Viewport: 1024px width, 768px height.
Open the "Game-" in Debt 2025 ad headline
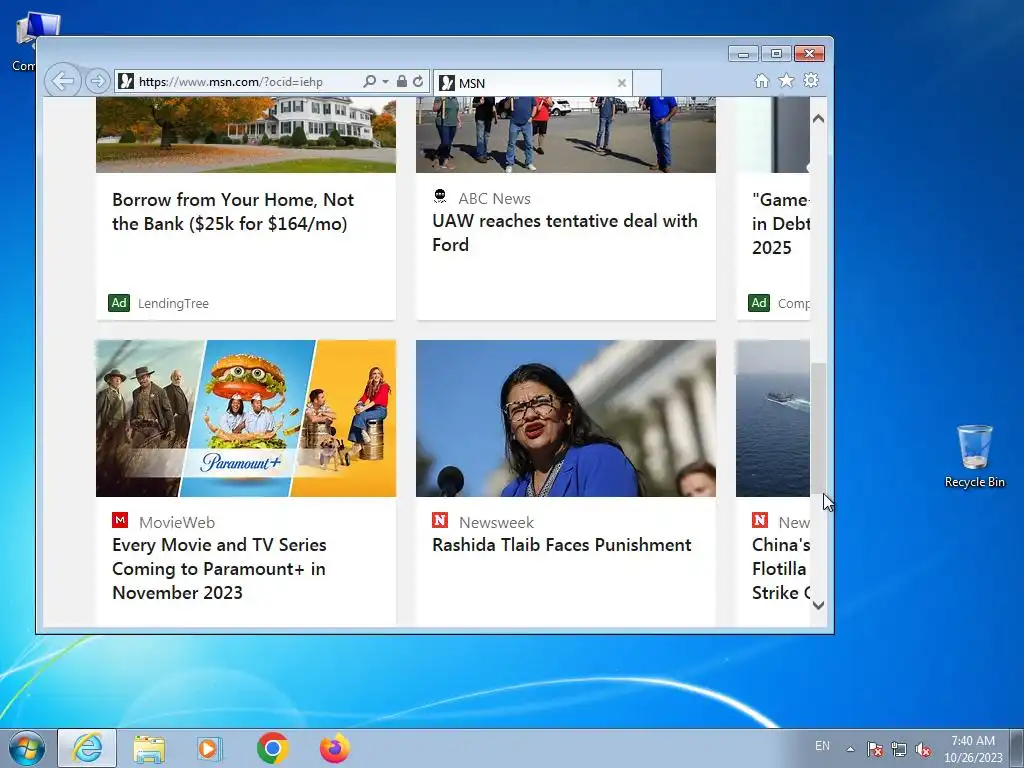pos(781,223)
